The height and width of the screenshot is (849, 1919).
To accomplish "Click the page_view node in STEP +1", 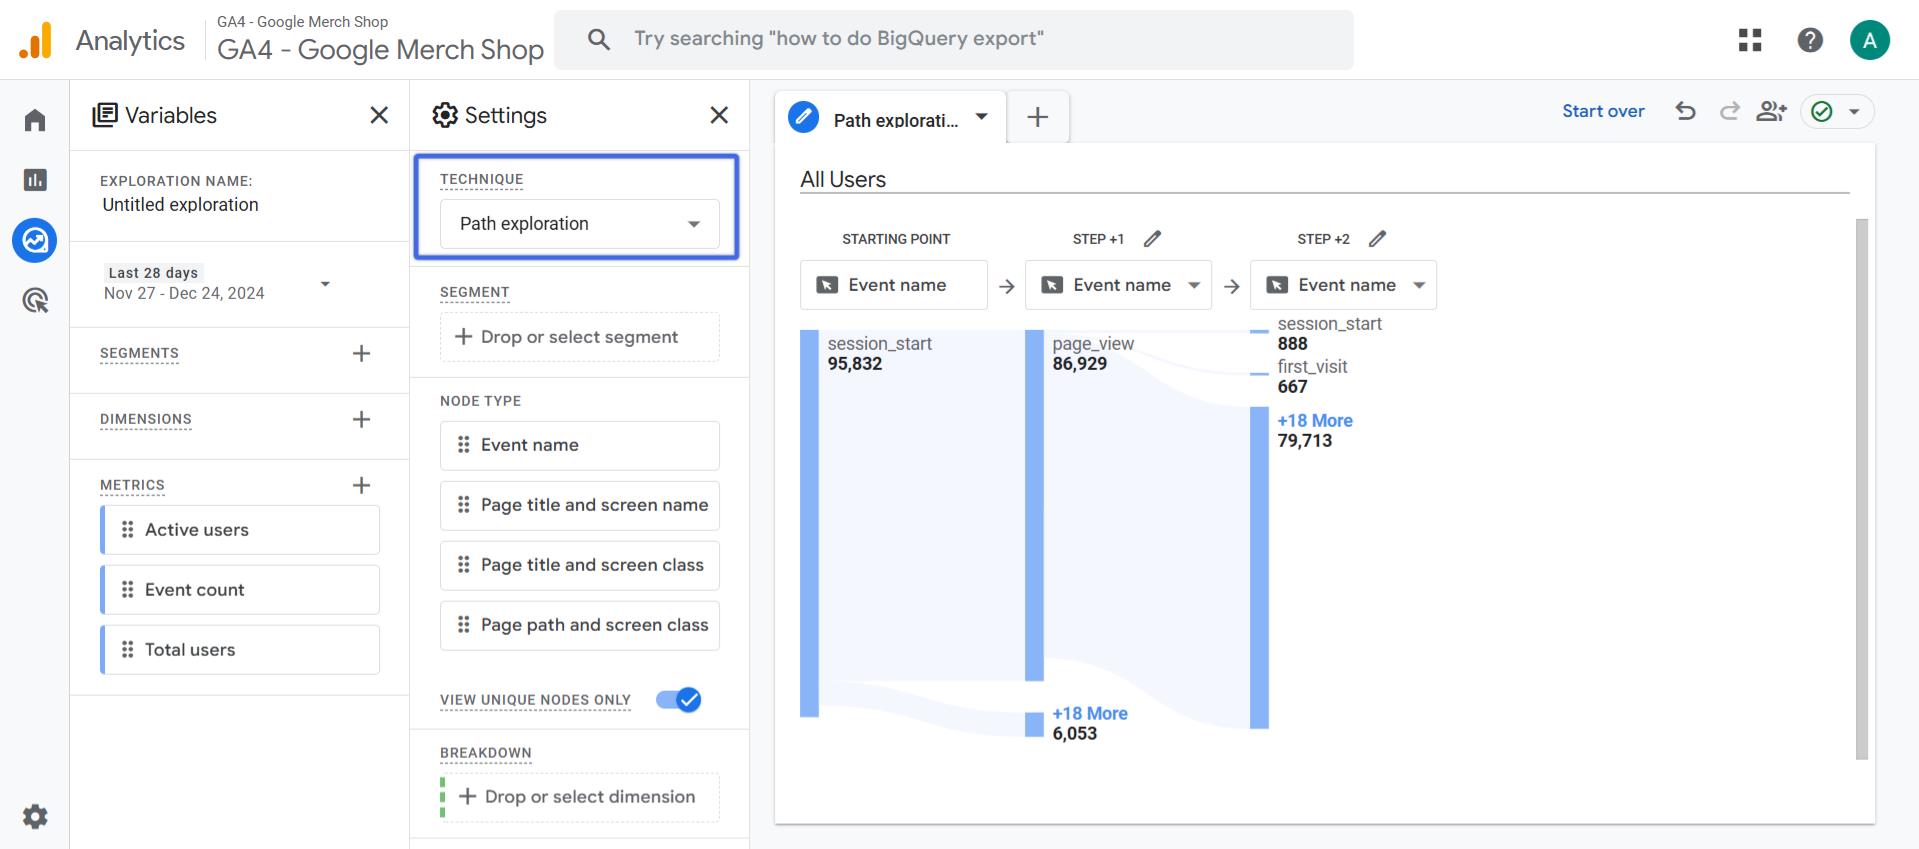I will [x=1034, y=505].
